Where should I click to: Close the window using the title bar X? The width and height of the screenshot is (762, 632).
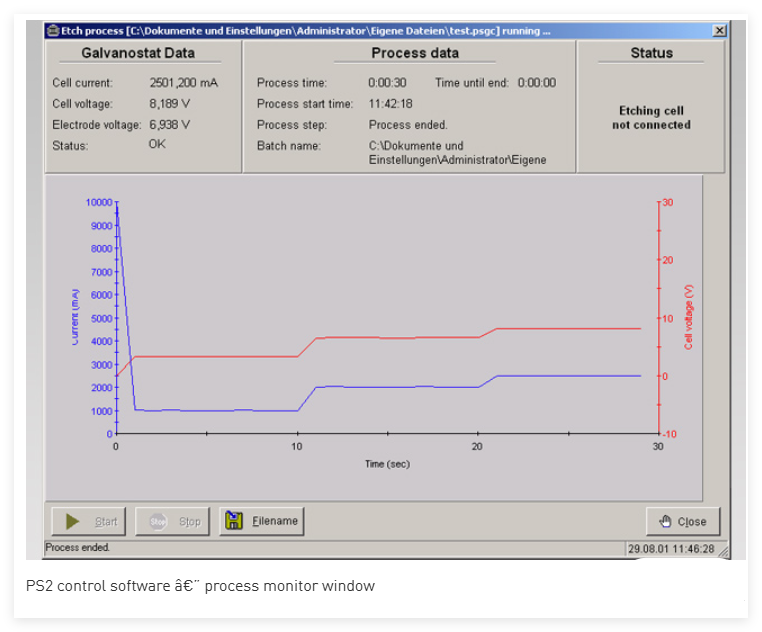point(719,31)
